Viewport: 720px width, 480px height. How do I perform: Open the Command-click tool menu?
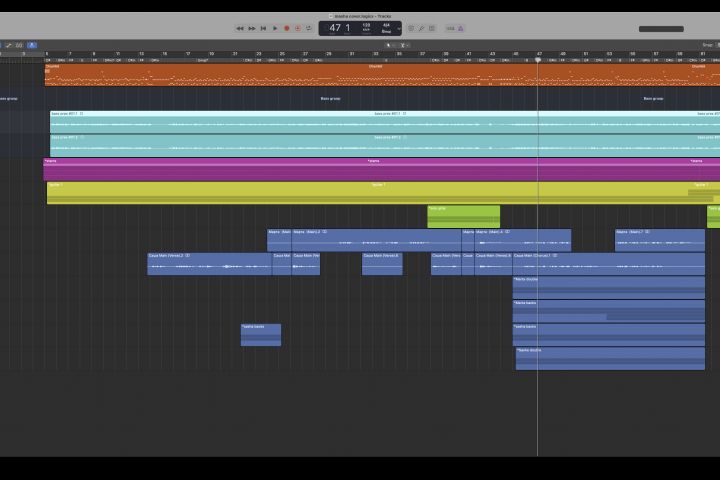404,45
